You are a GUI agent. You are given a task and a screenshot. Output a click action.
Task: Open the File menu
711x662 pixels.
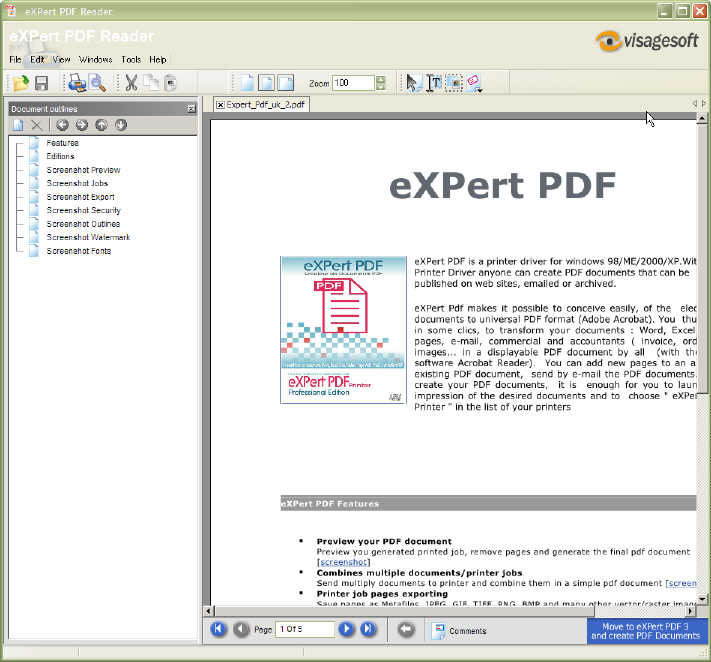point(15,59)
